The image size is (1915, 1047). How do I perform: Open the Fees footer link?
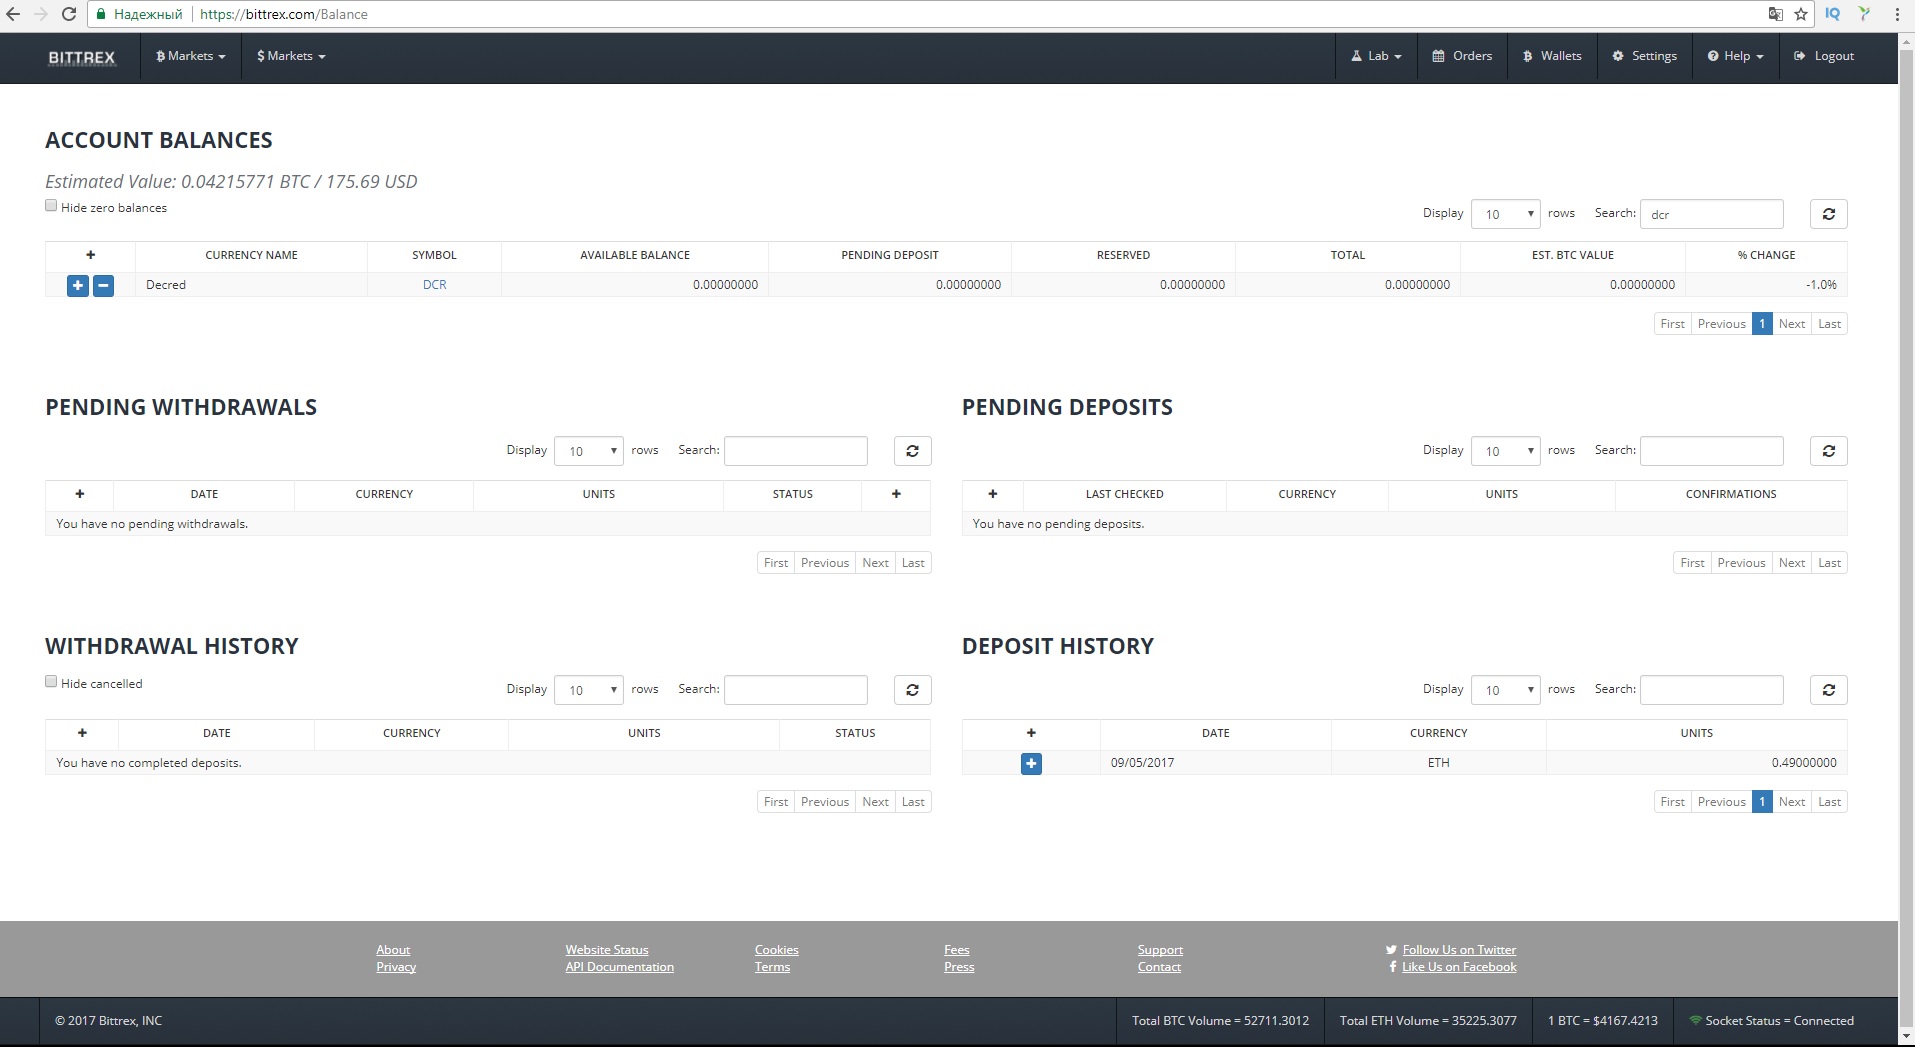(956, 950)
